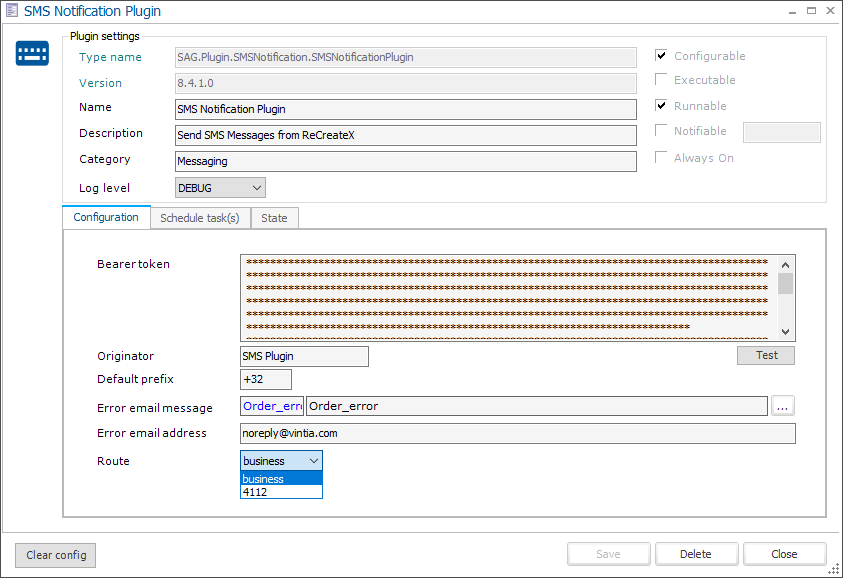Switch to the Schedule task(s) tab
The height and width of the screenshot is (578, 843).
click(199, 217)
